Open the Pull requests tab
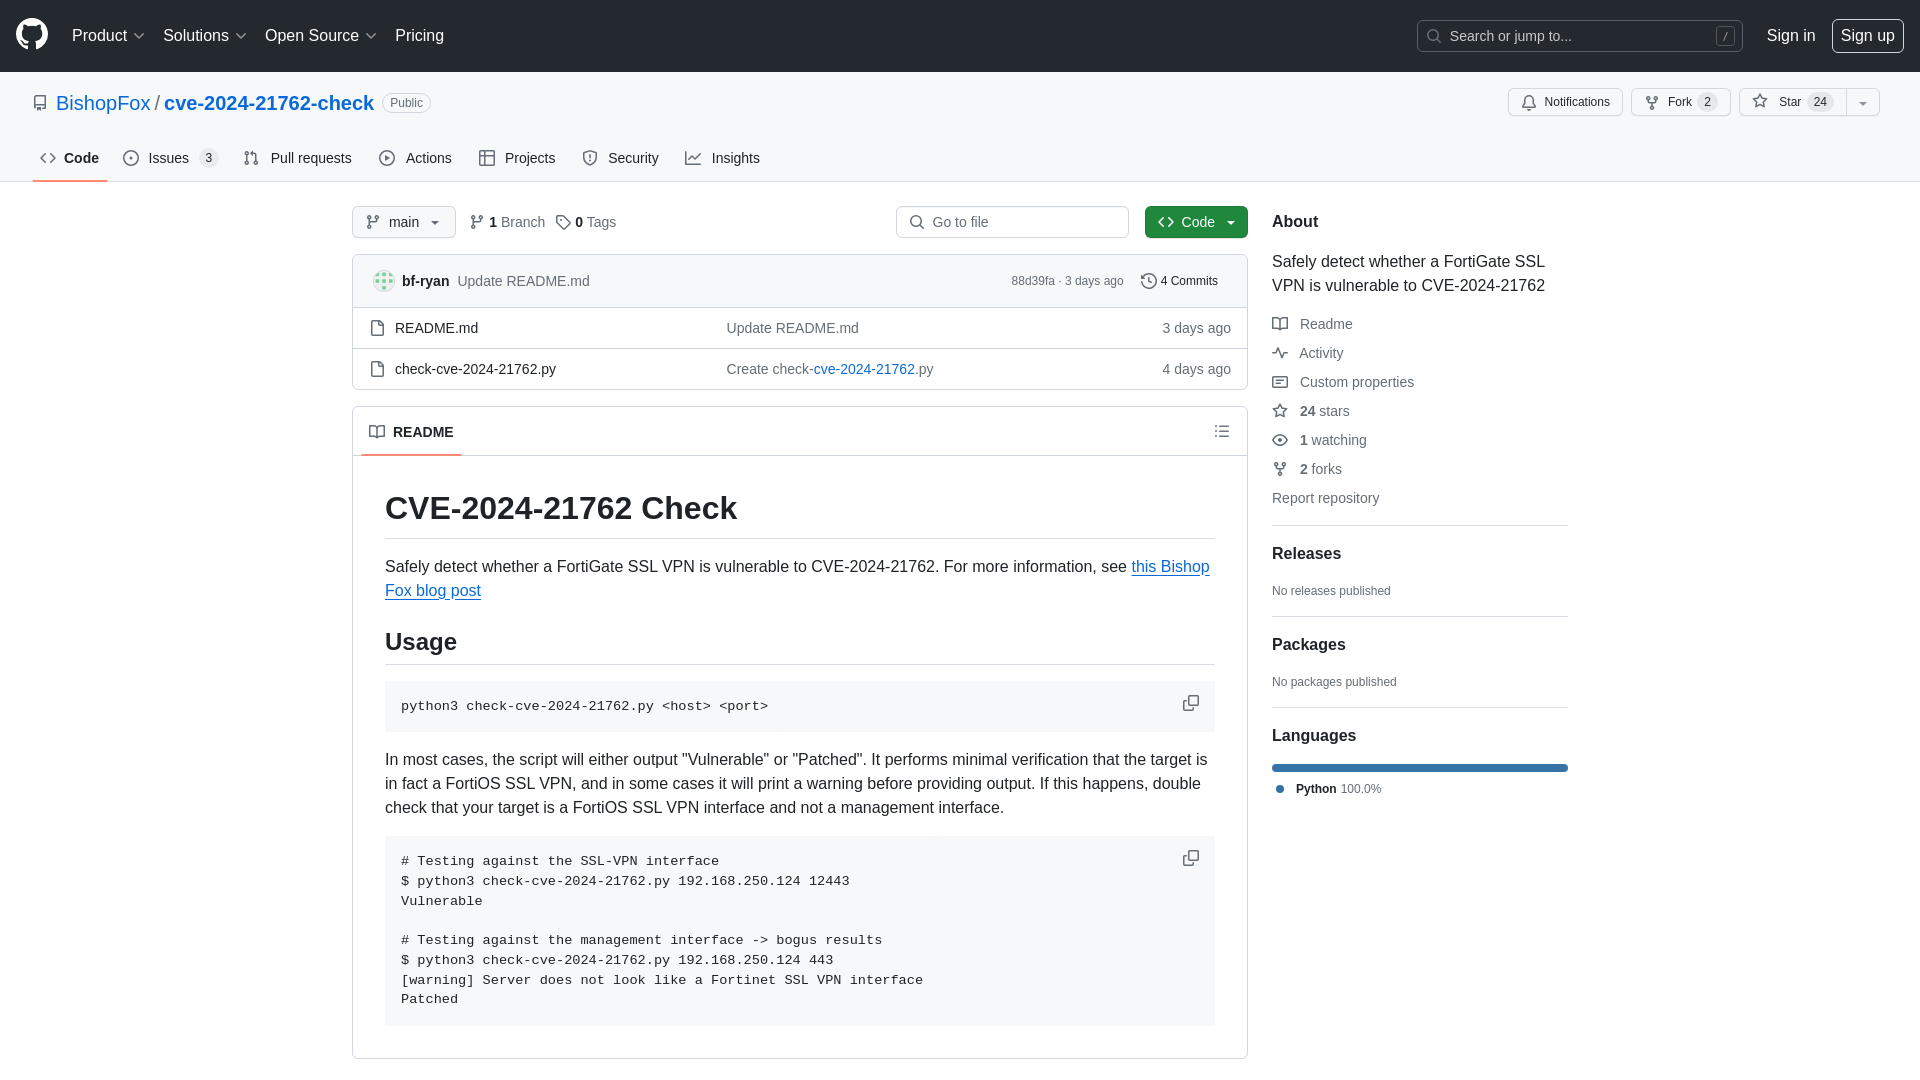1920x1080 pixels. tap(297, 158)
